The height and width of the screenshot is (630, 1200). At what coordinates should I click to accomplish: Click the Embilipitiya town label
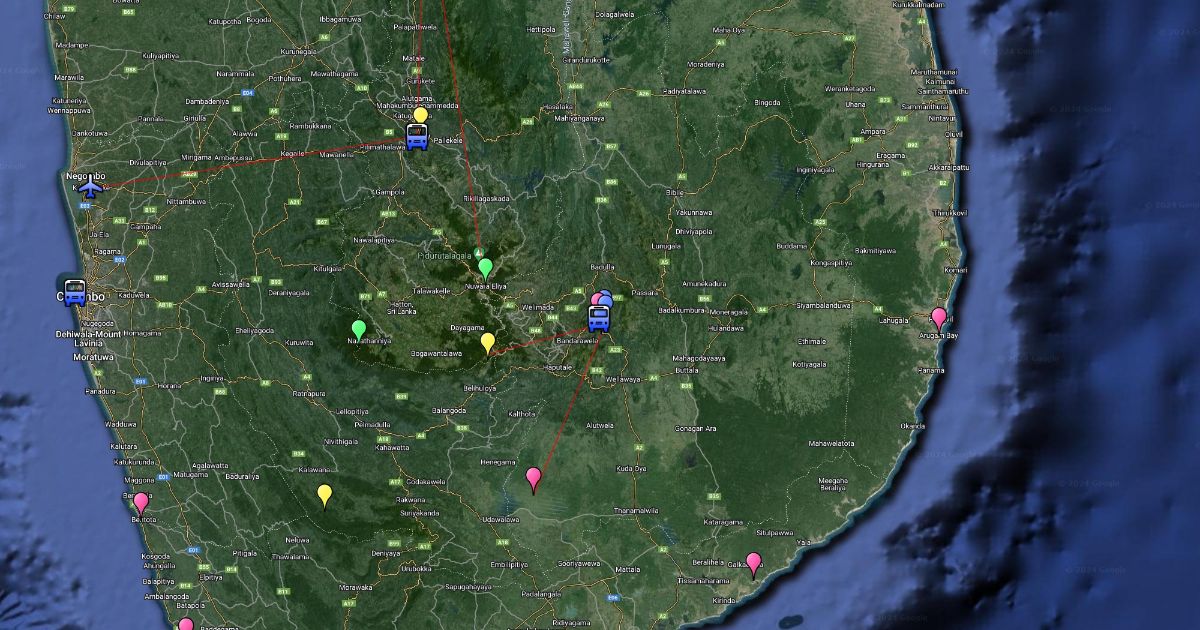508,565
